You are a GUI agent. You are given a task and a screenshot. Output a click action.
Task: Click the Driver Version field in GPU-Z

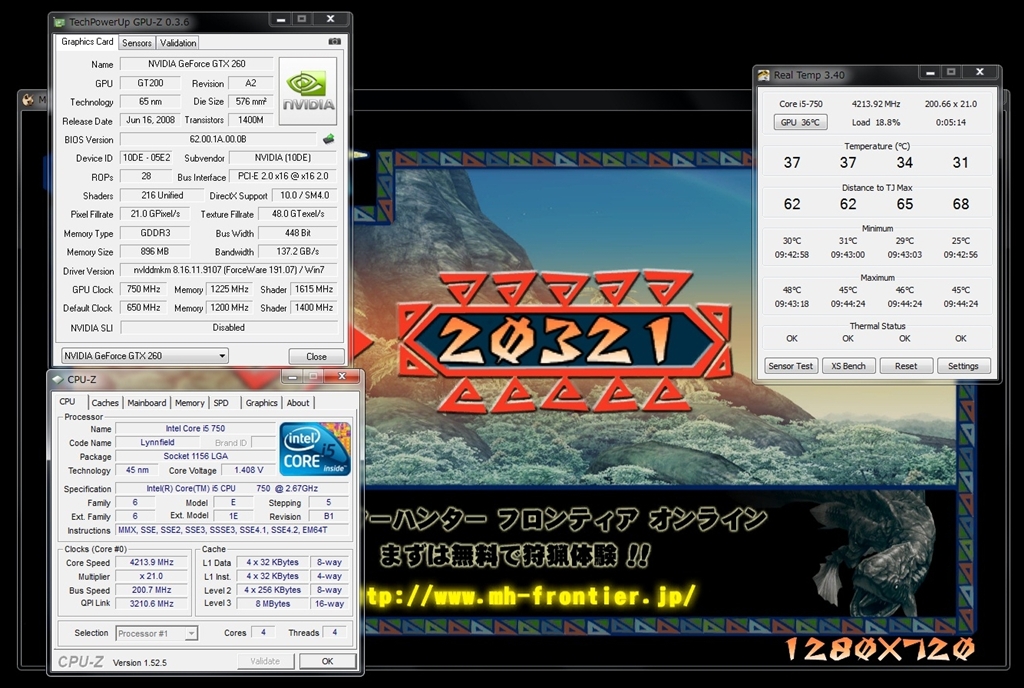point(229,270)
